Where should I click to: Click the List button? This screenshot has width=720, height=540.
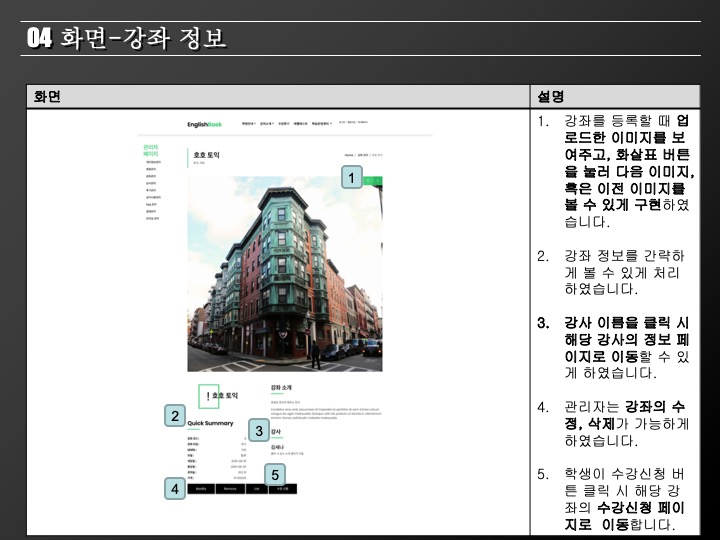257,489
